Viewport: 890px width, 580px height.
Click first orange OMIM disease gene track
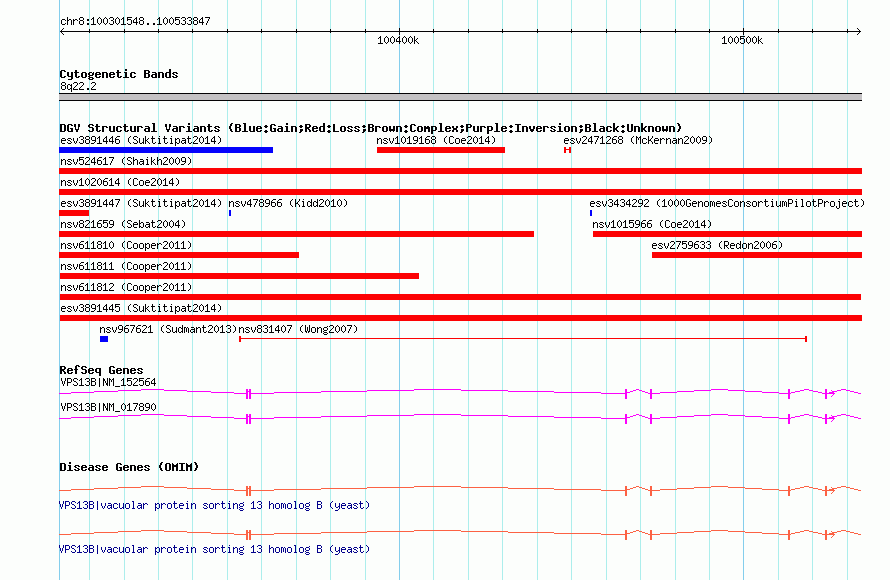coord(460,489)
